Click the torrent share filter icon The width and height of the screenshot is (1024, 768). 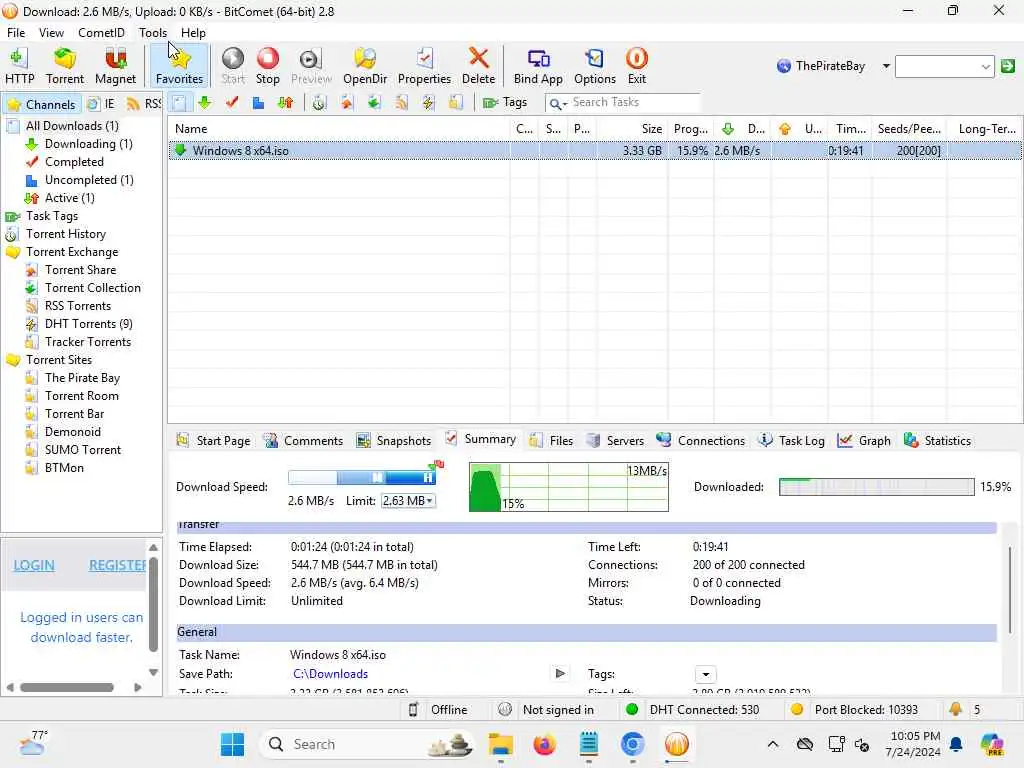pyautogui.click(x=346, y=103)
